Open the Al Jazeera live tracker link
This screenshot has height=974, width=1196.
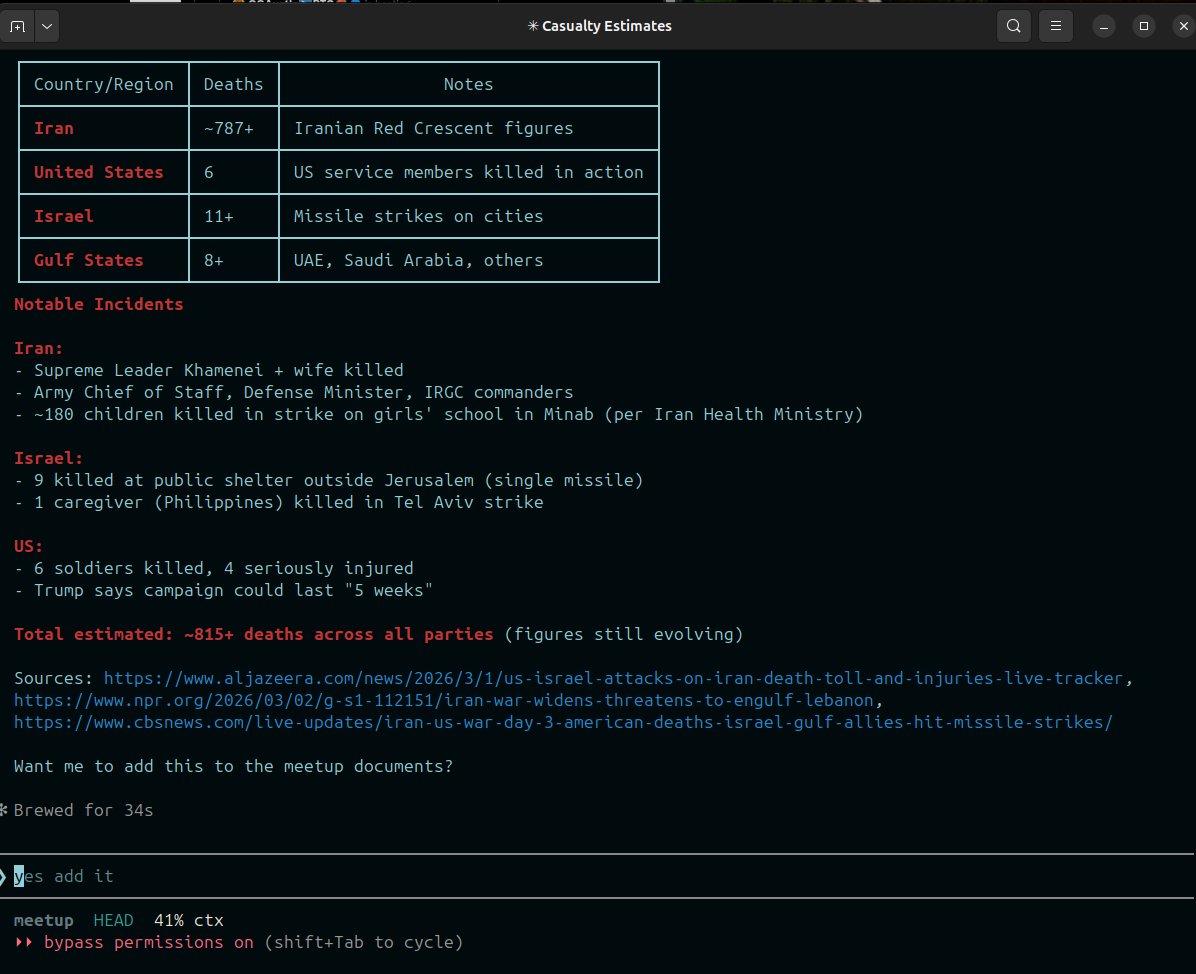pos(613,678)
